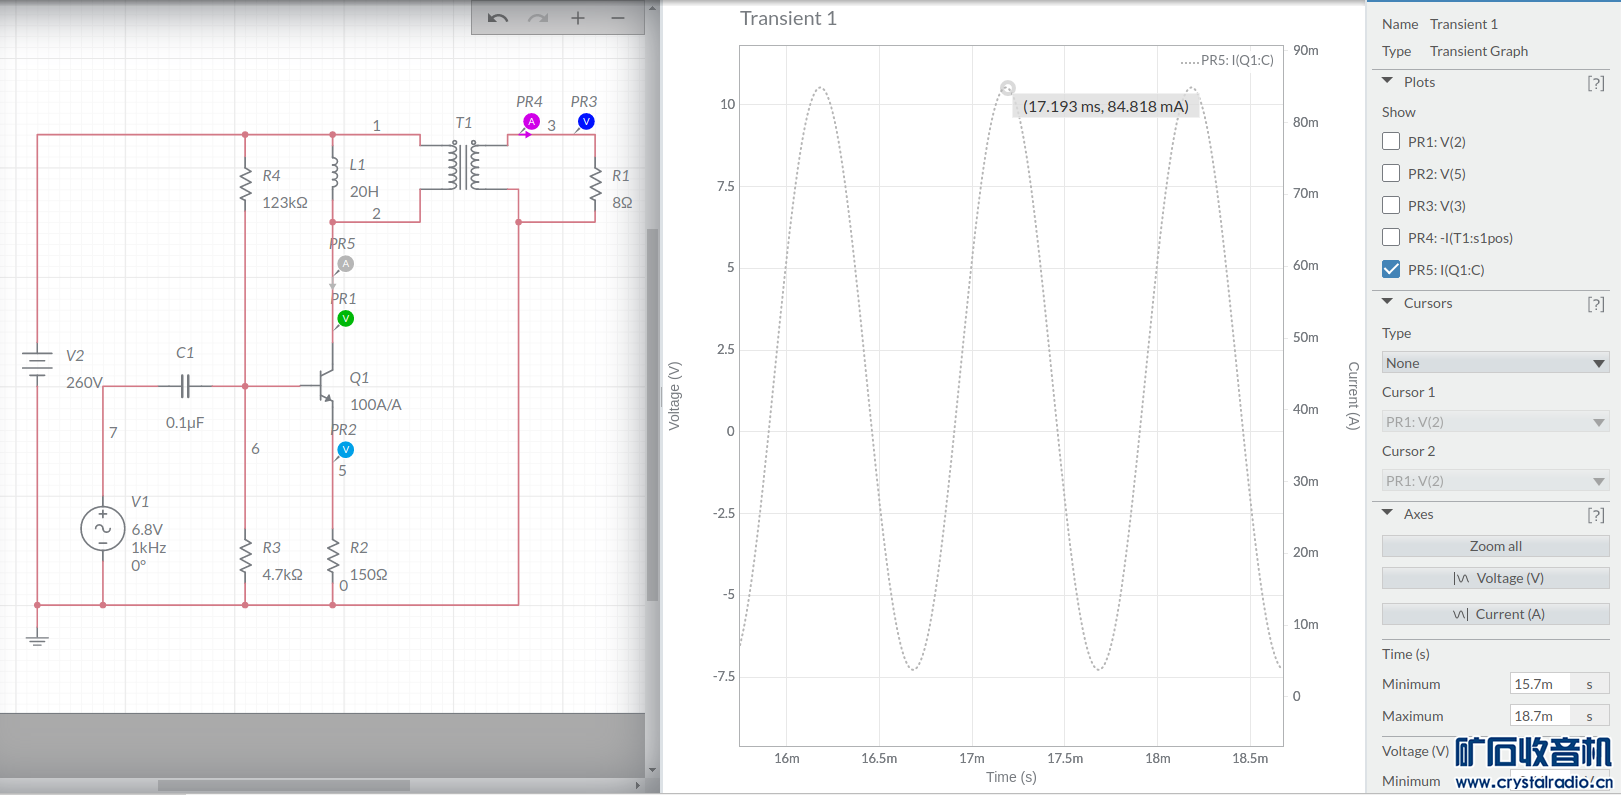
Task: Click the seconds unit beside Time Minimum
Action: coord(1589,684)
